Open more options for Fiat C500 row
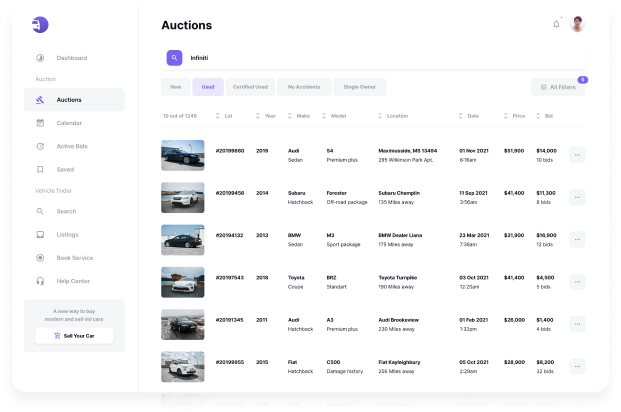 tap(577, 367)
